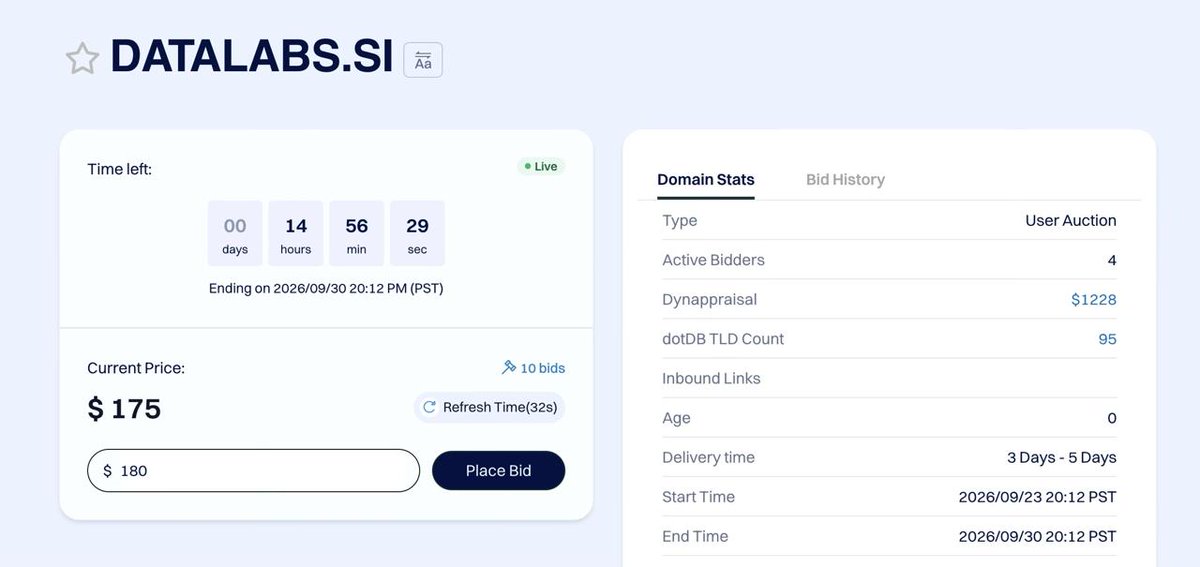Open the Domain Stats tab
The height and width of the screenshot is (567, 1200).
click(706, 180)
